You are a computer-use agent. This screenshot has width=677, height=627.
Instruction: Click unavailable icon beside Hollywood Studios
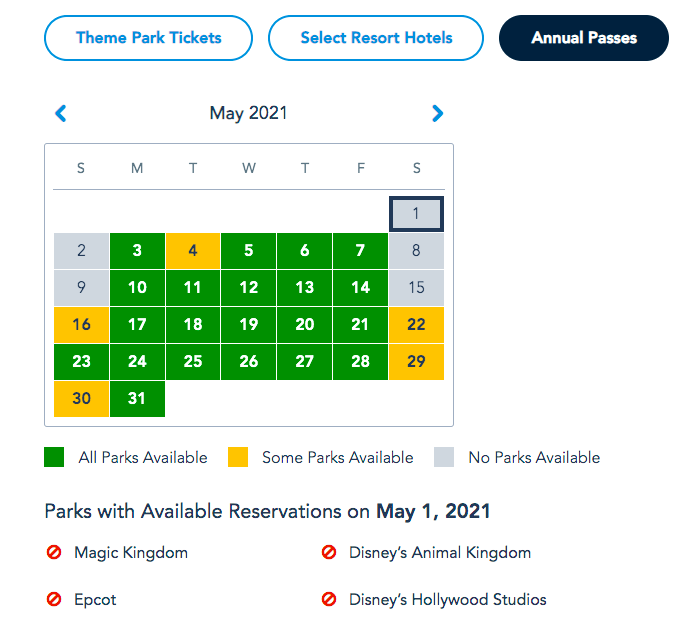point(328,600)
